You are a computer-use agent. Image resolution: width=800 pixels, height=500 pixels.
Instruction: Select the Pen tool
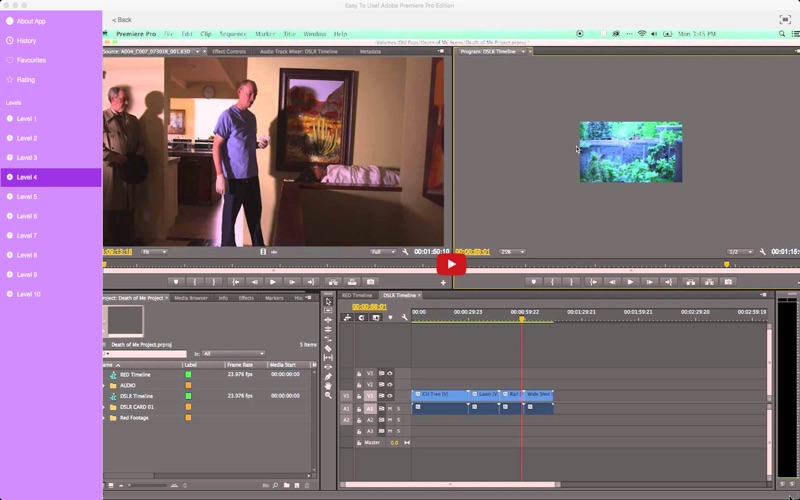pos(328,377)
